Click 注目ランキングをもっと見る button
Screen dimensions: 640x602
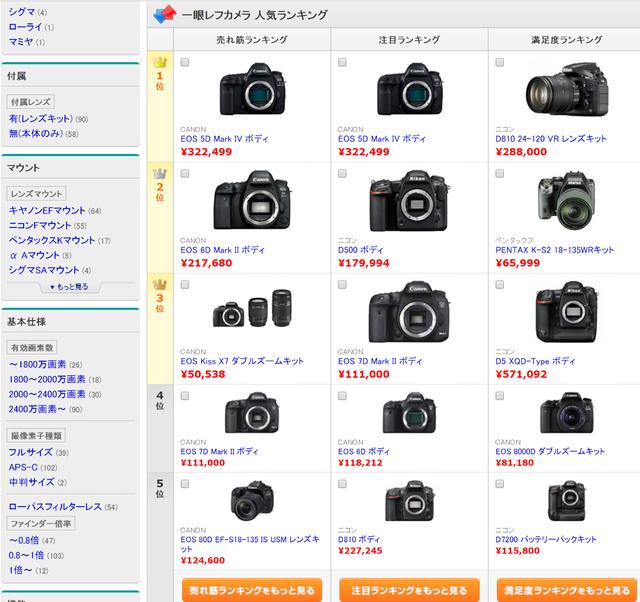pos(409,590)
